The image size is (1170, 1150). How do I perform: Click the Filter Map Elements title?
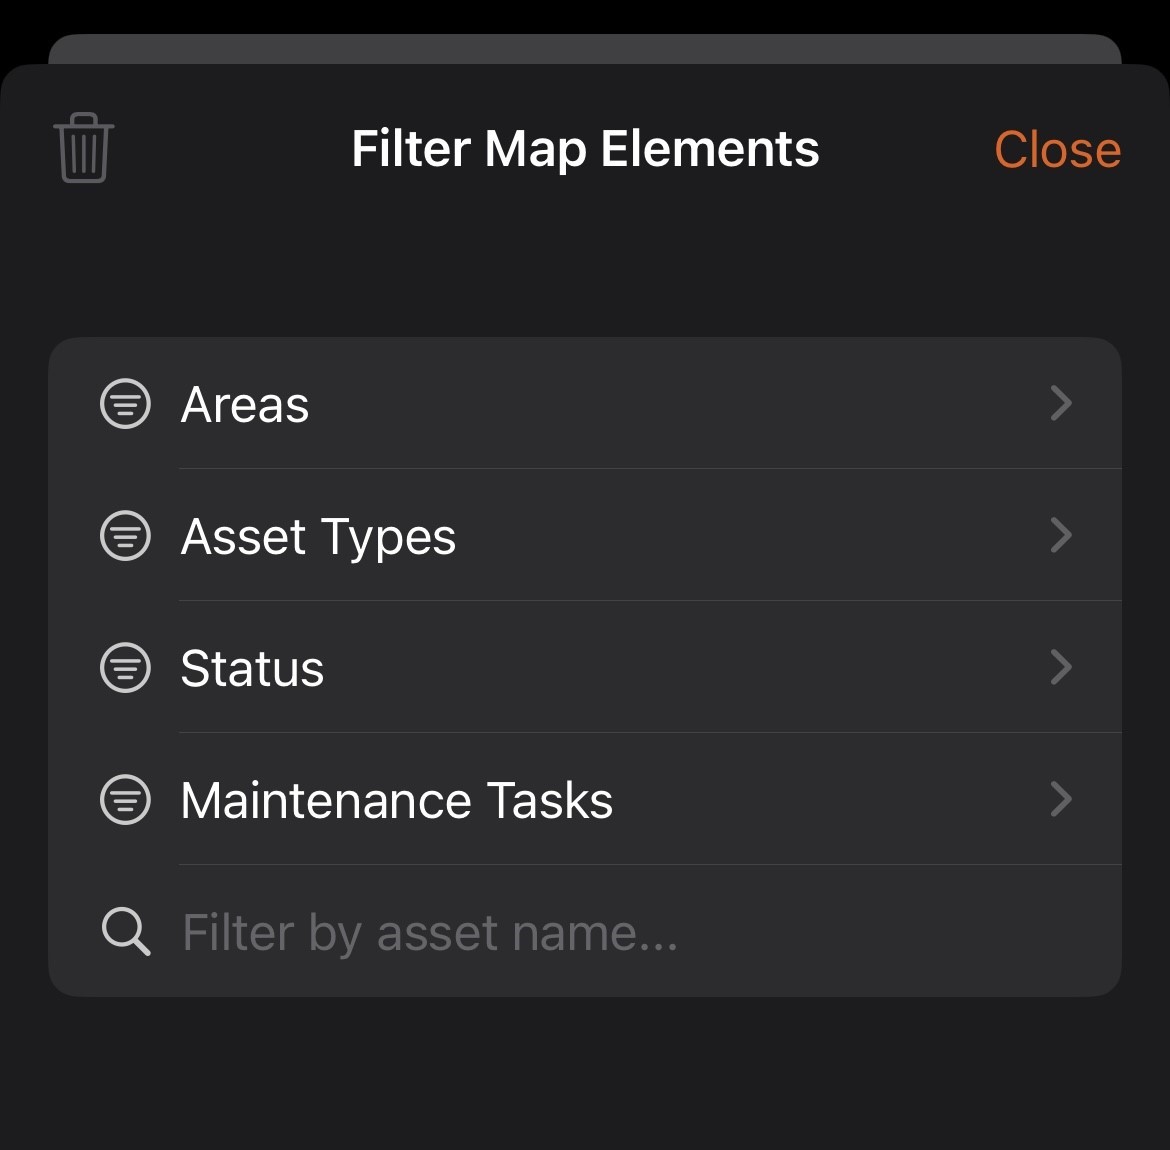(585, 149)
